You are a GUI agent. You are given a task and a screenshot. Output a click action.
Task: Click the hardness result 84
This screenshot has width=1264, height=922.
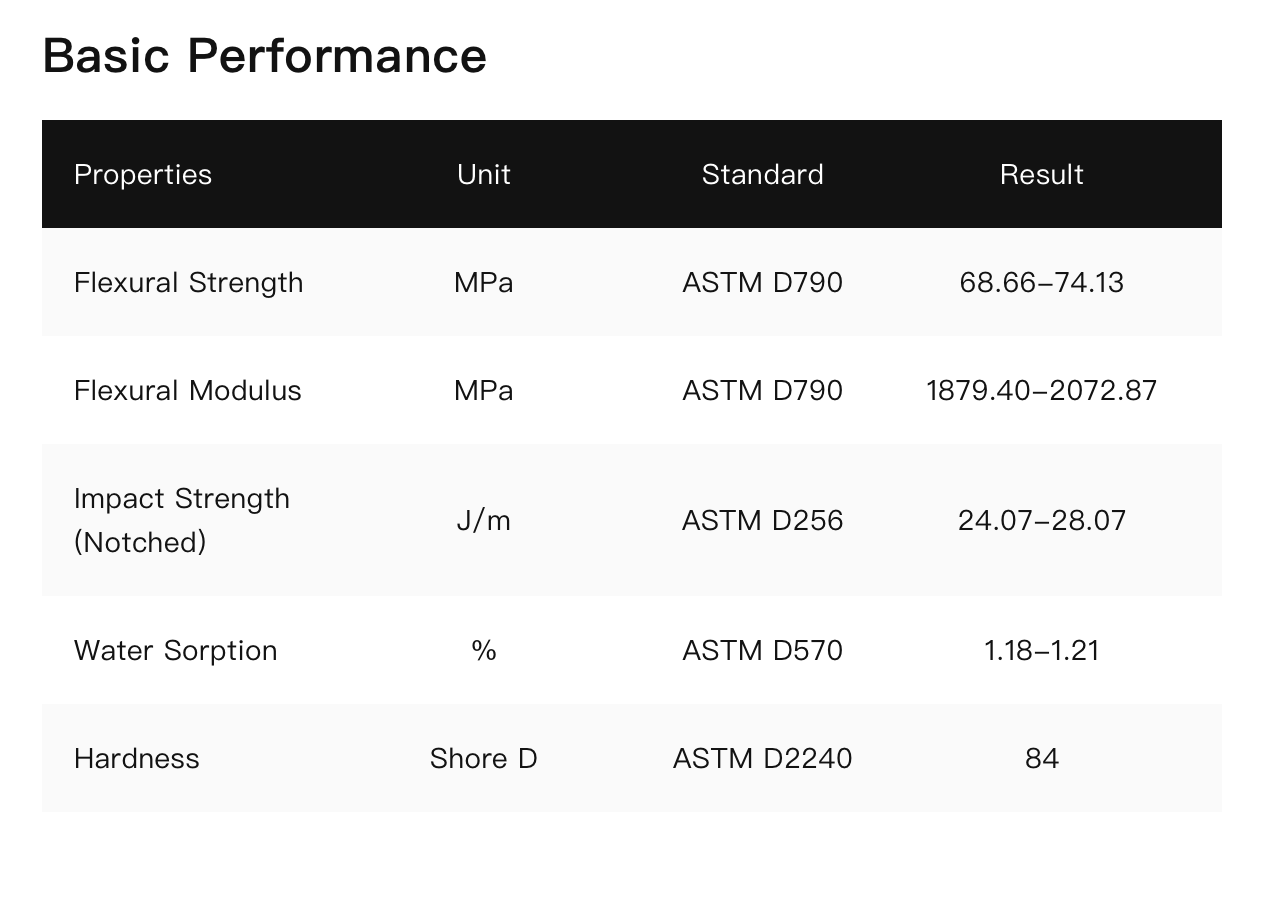(1041, 759)
